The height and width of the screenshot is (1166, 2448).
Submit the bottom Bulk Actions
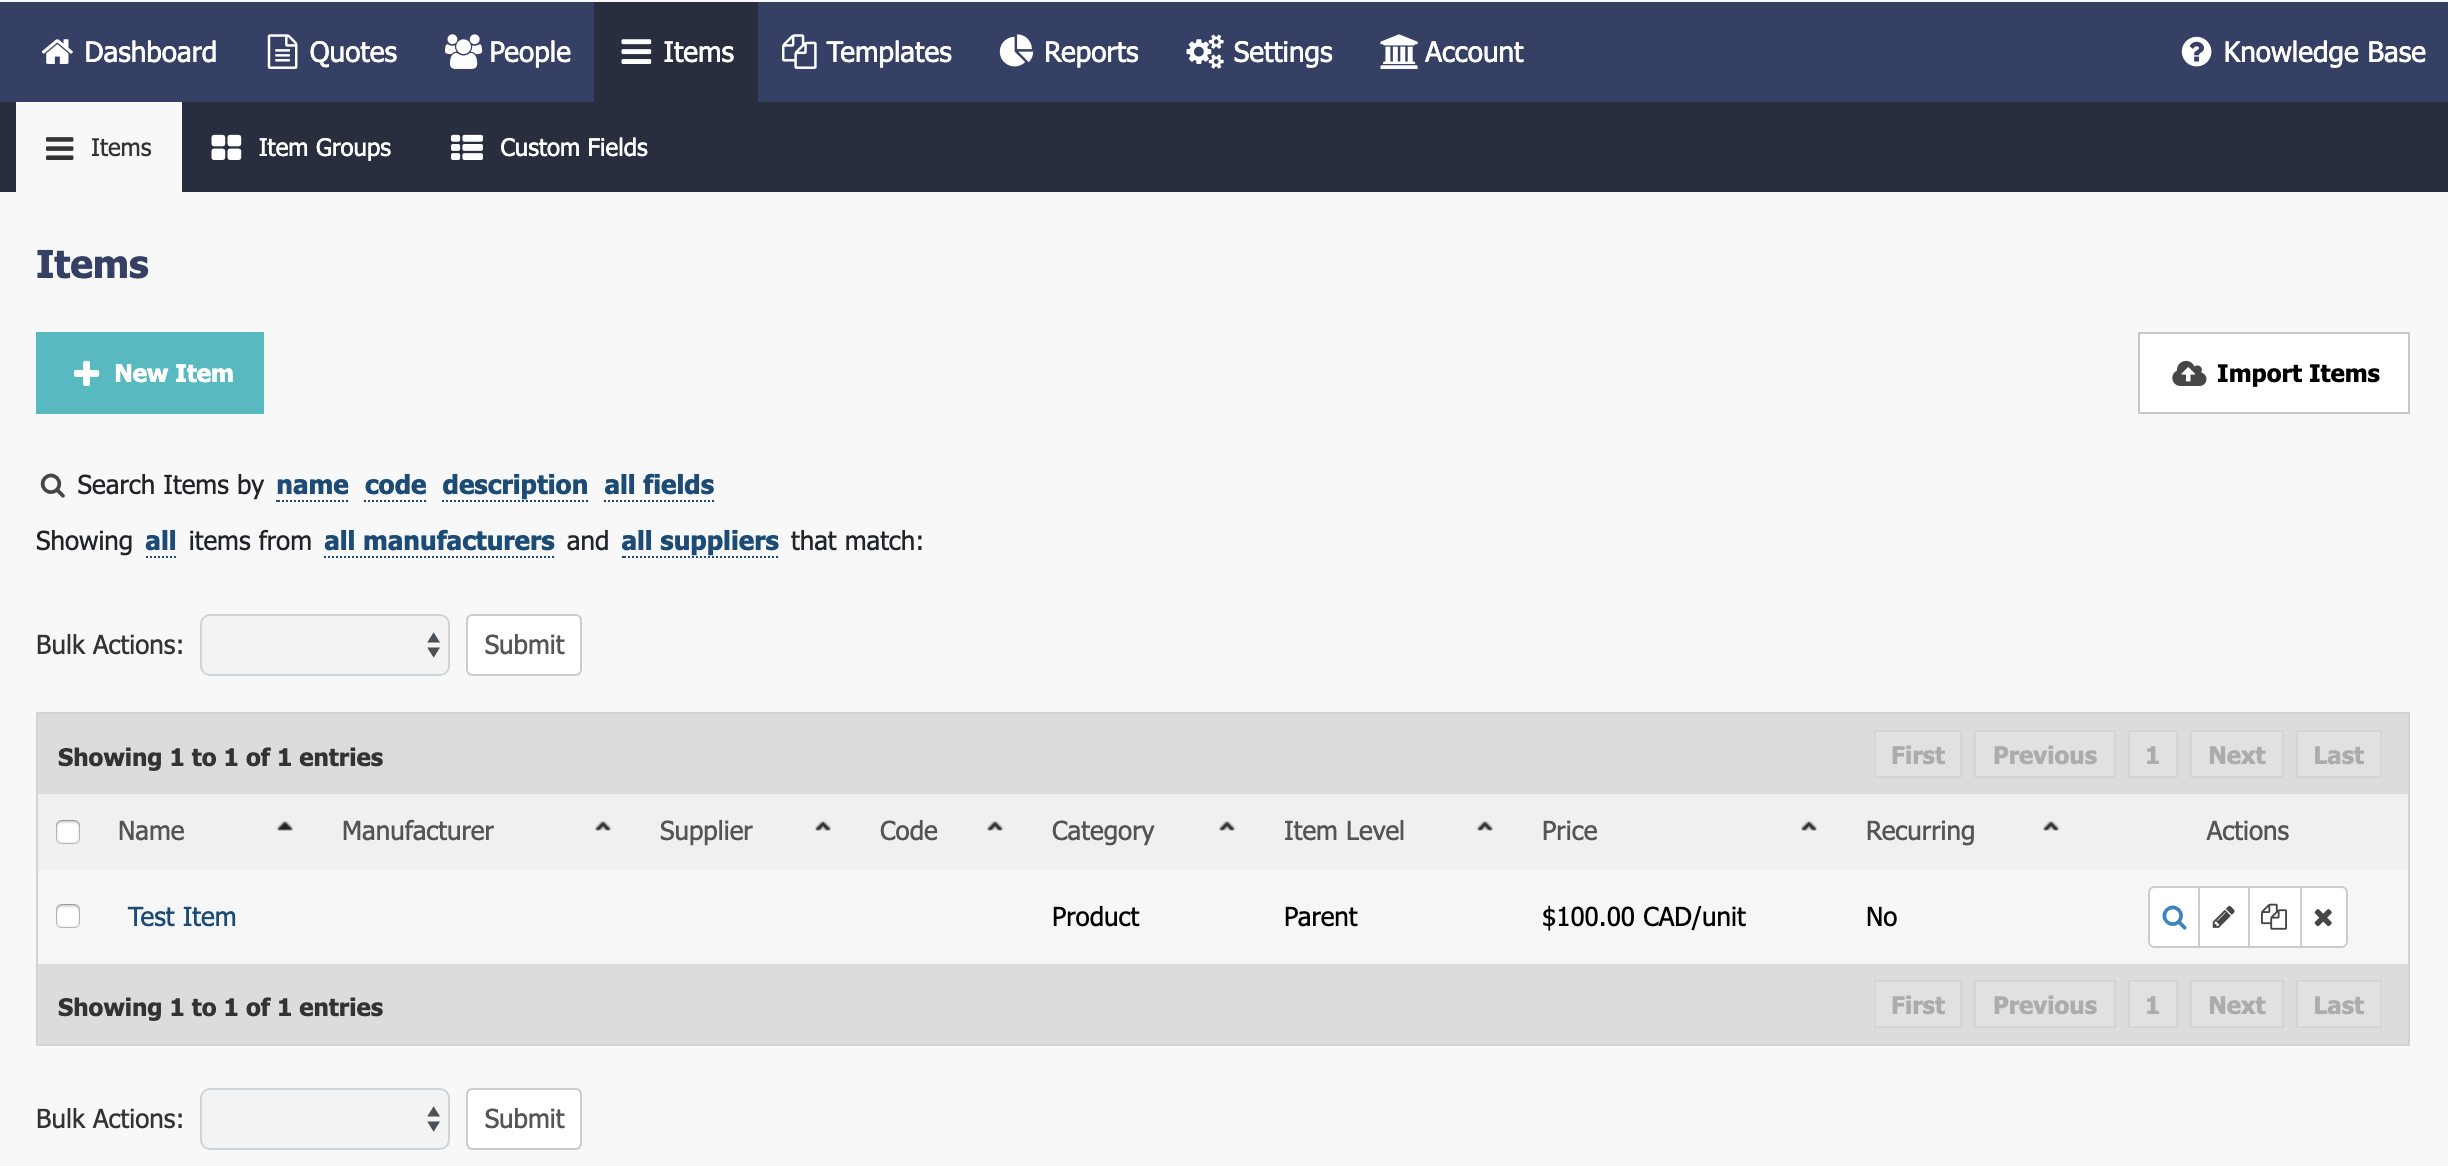(x=524, y=1119)
